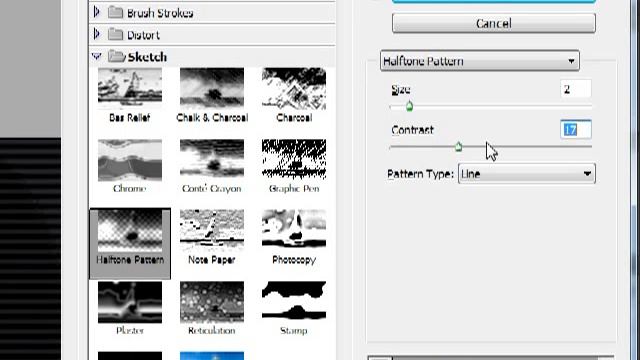This screenshot has height=360, width=640.
Task: Pick the Note Paper filter thumbnail
Action: (212, 231)
